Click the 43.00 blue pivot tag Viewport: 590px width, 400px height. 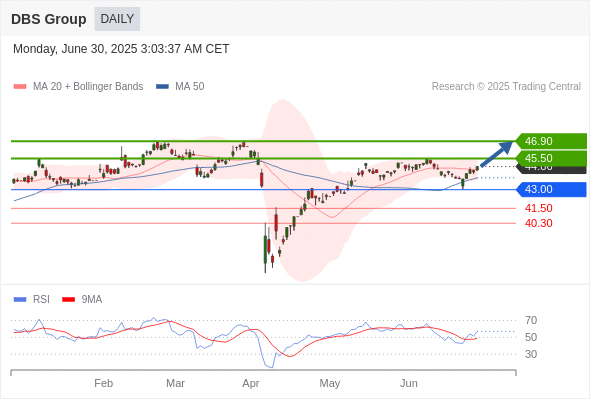tap(551, 189)
